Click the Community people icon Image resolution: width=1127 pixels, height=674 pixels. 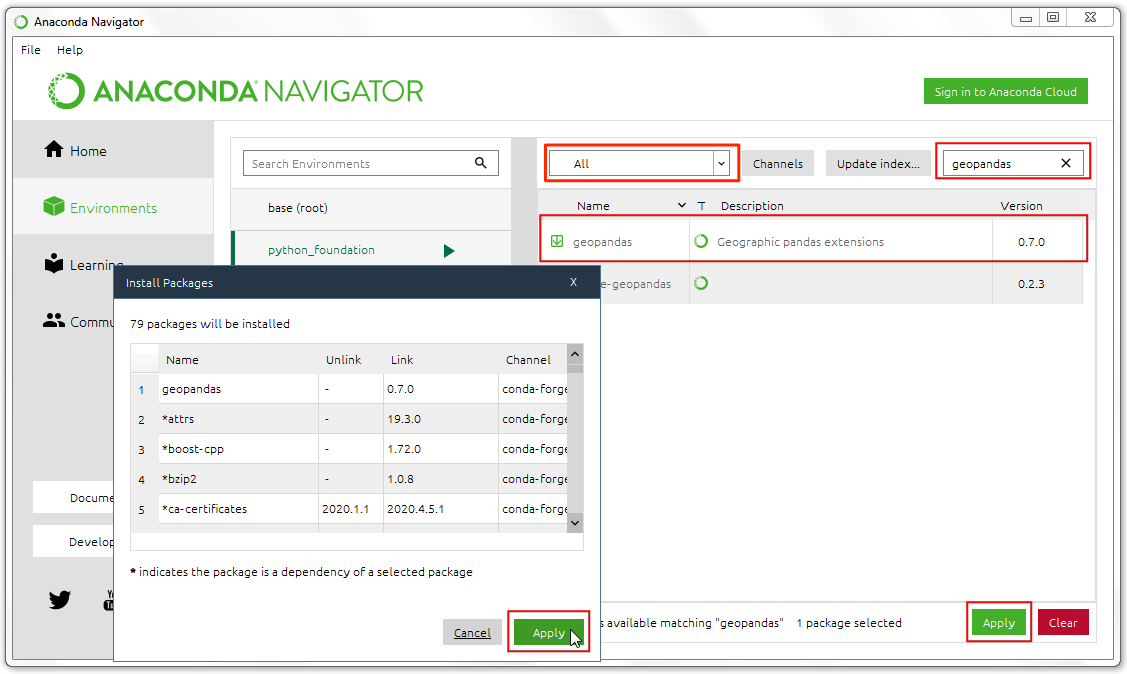pyautogui.click(x=54, y=320)
